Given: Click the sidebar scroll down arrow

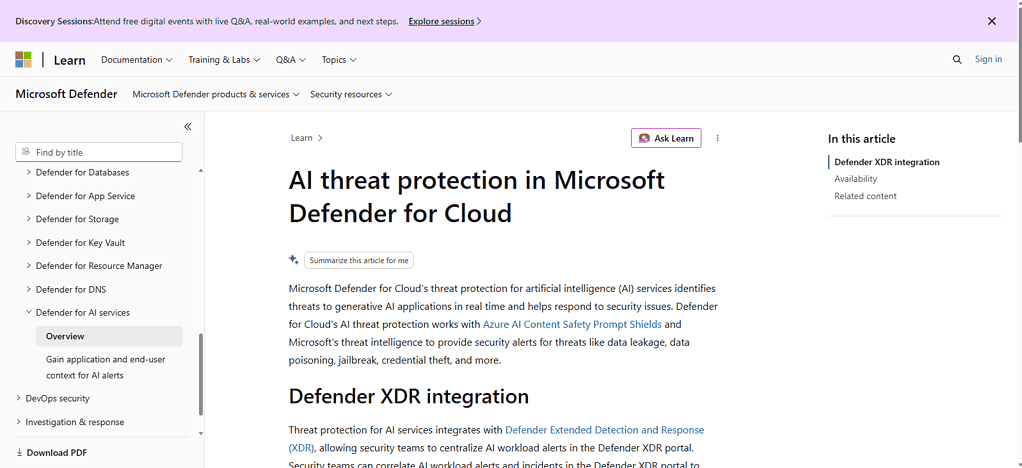Looking at the screenshot, I should click(x=201, y=433).
